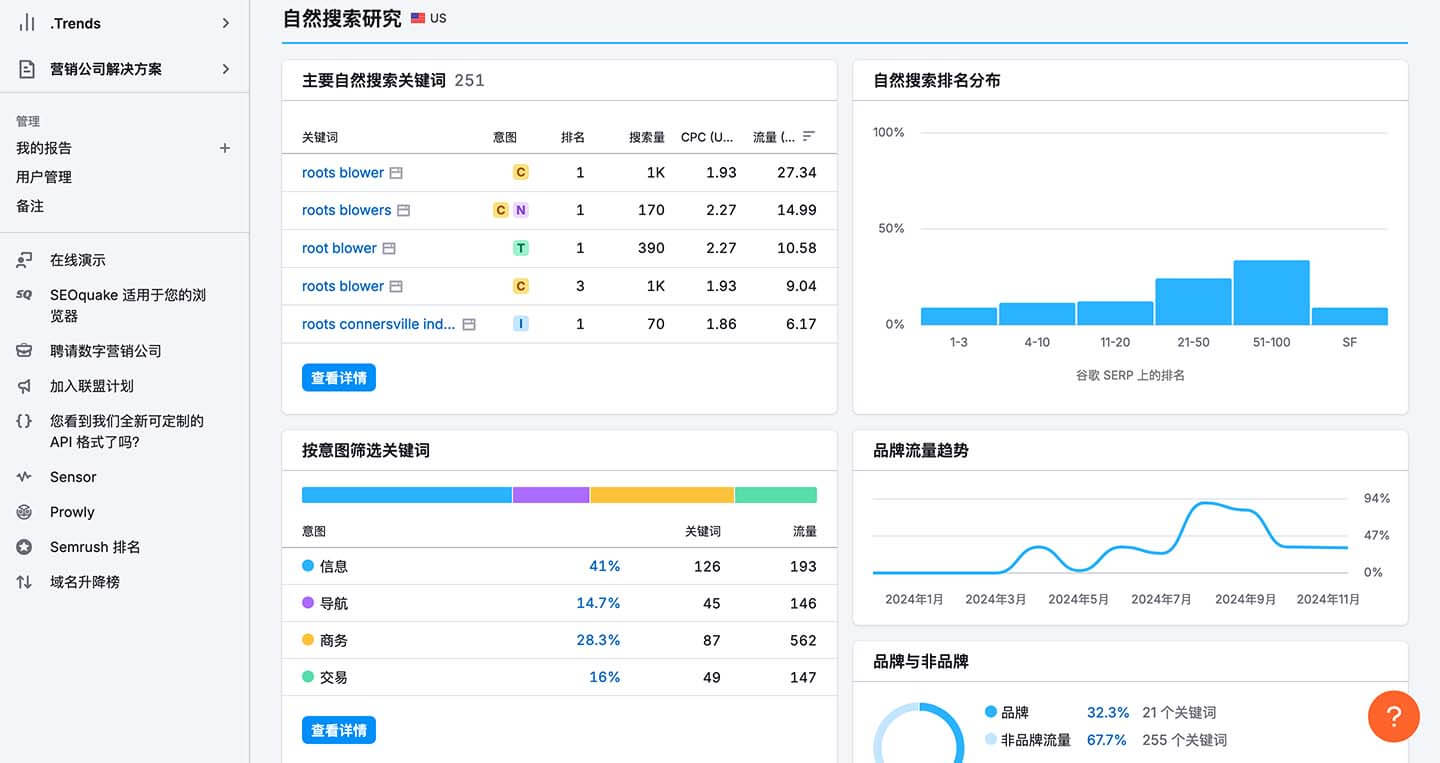Click the US flag database indicator
Screen dimensions: 1440x763
click(418, 18)
